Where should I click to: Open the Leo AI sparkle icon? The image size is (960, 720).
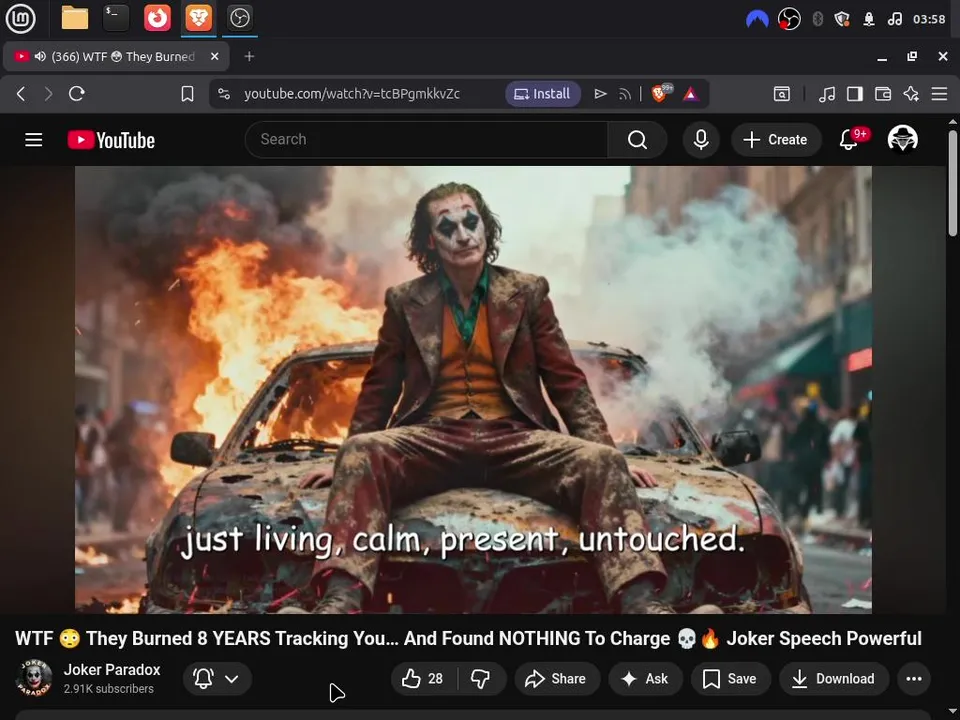pos(911,94)
